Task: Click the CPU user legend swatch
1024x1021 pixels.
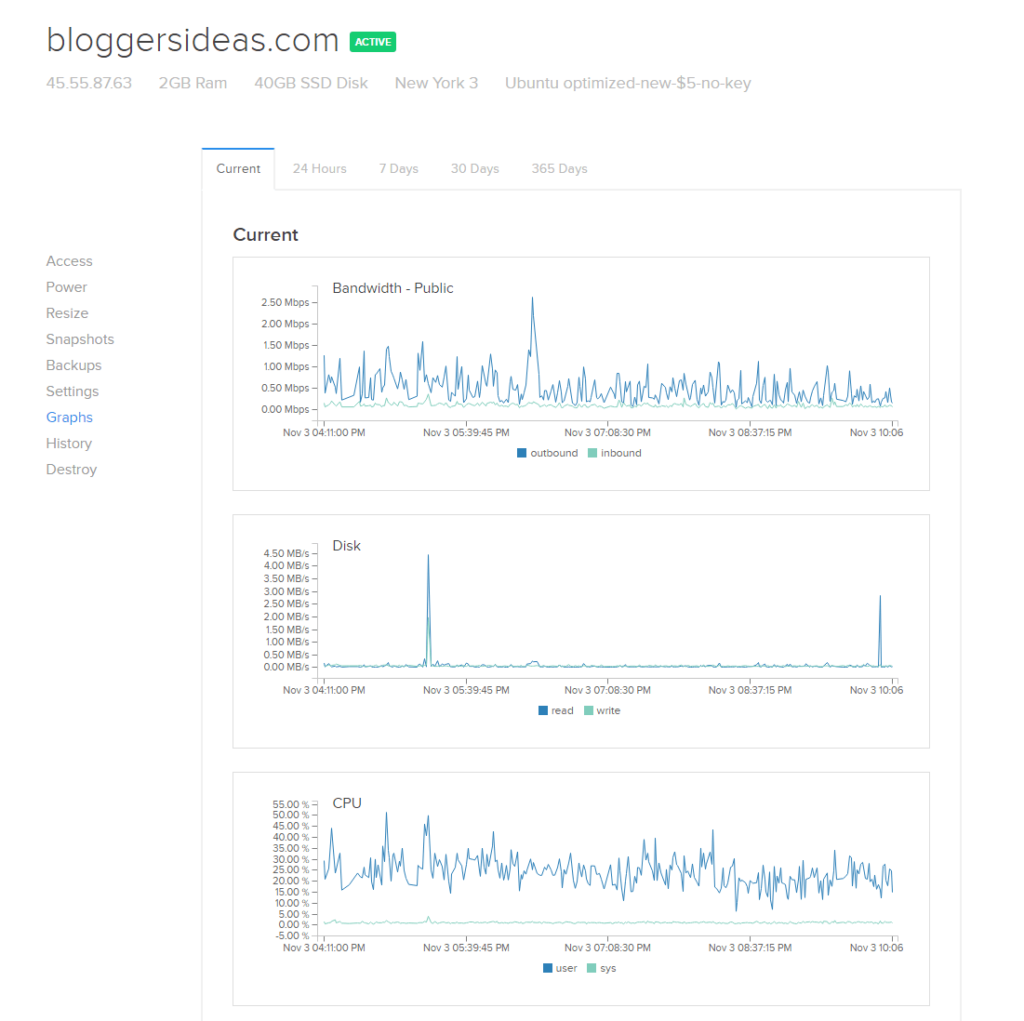Action: tap(548, 968)
